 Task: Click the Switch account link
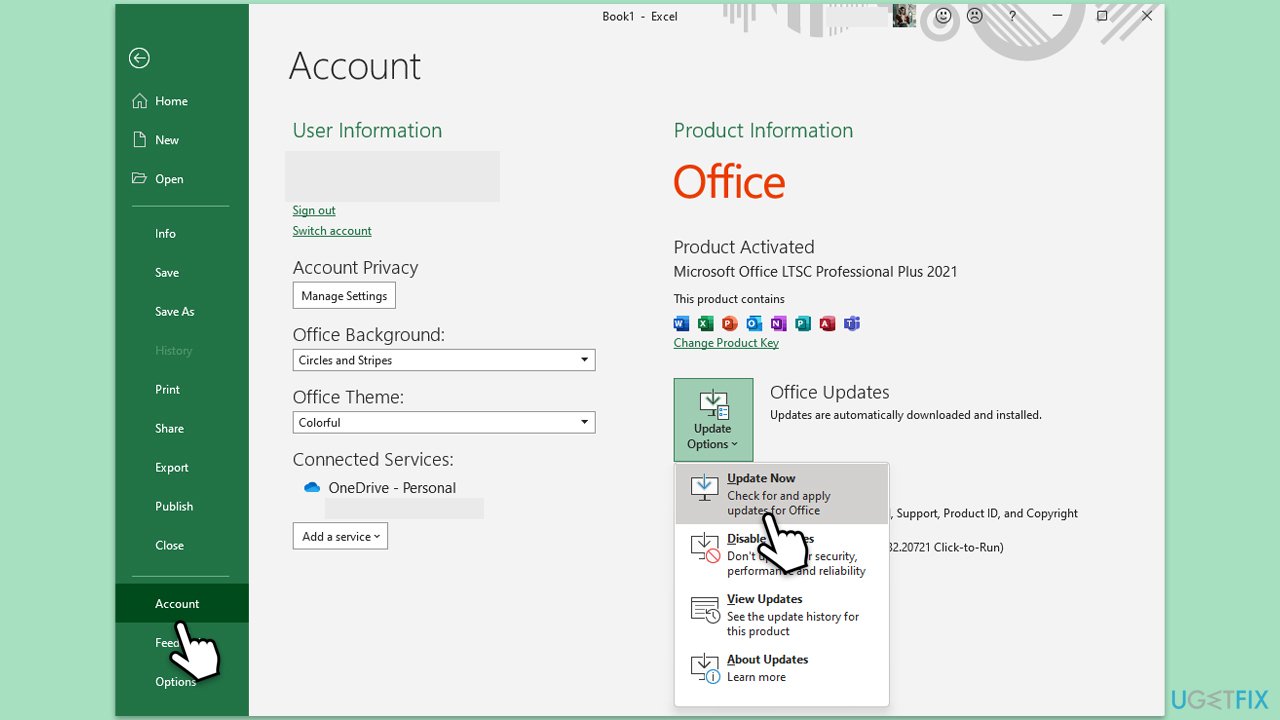[x=332, y=231]
